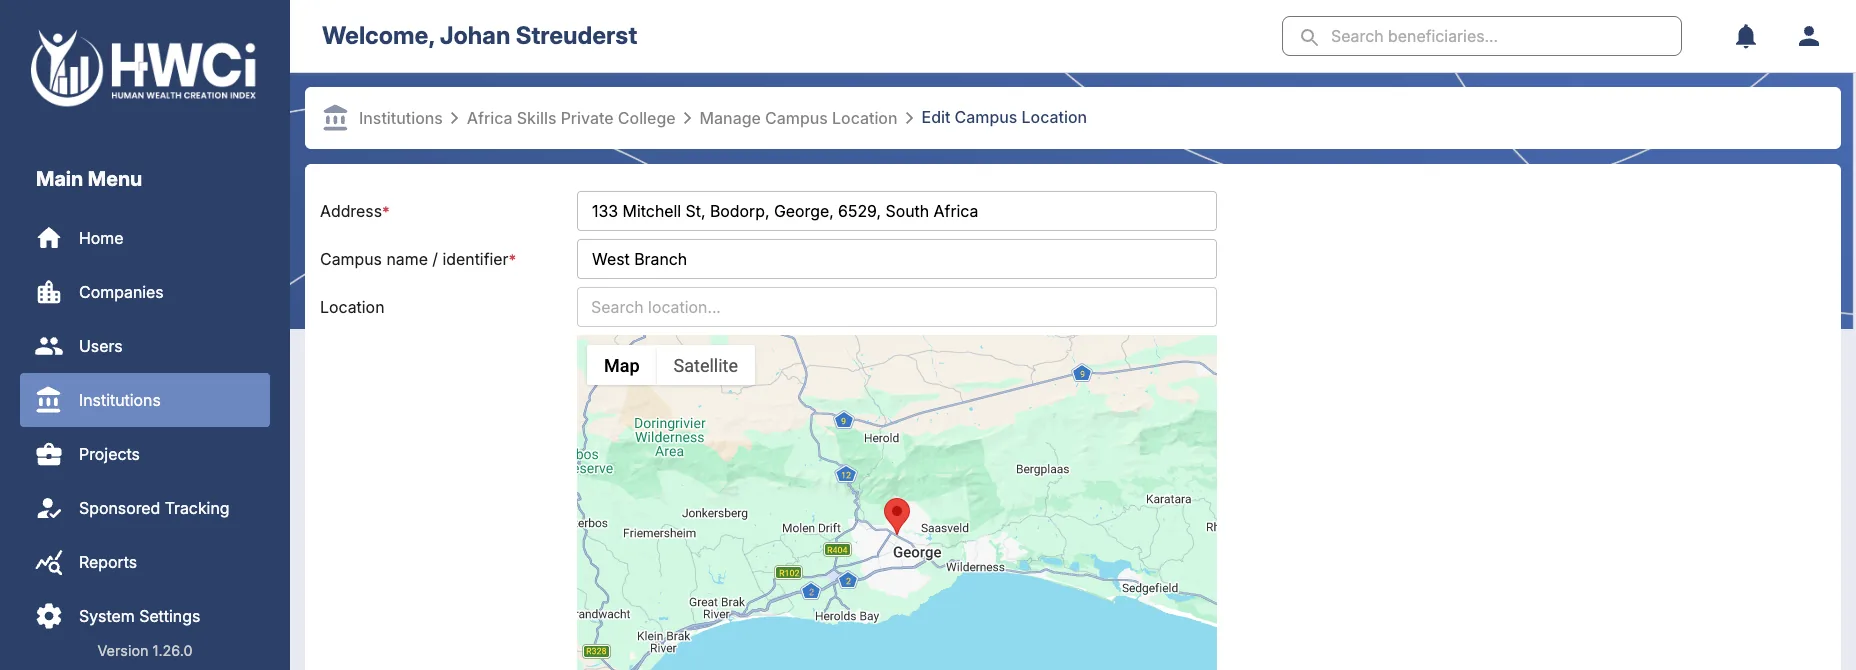
Task: Open Reports in main menu
Action: click(145, 562)
